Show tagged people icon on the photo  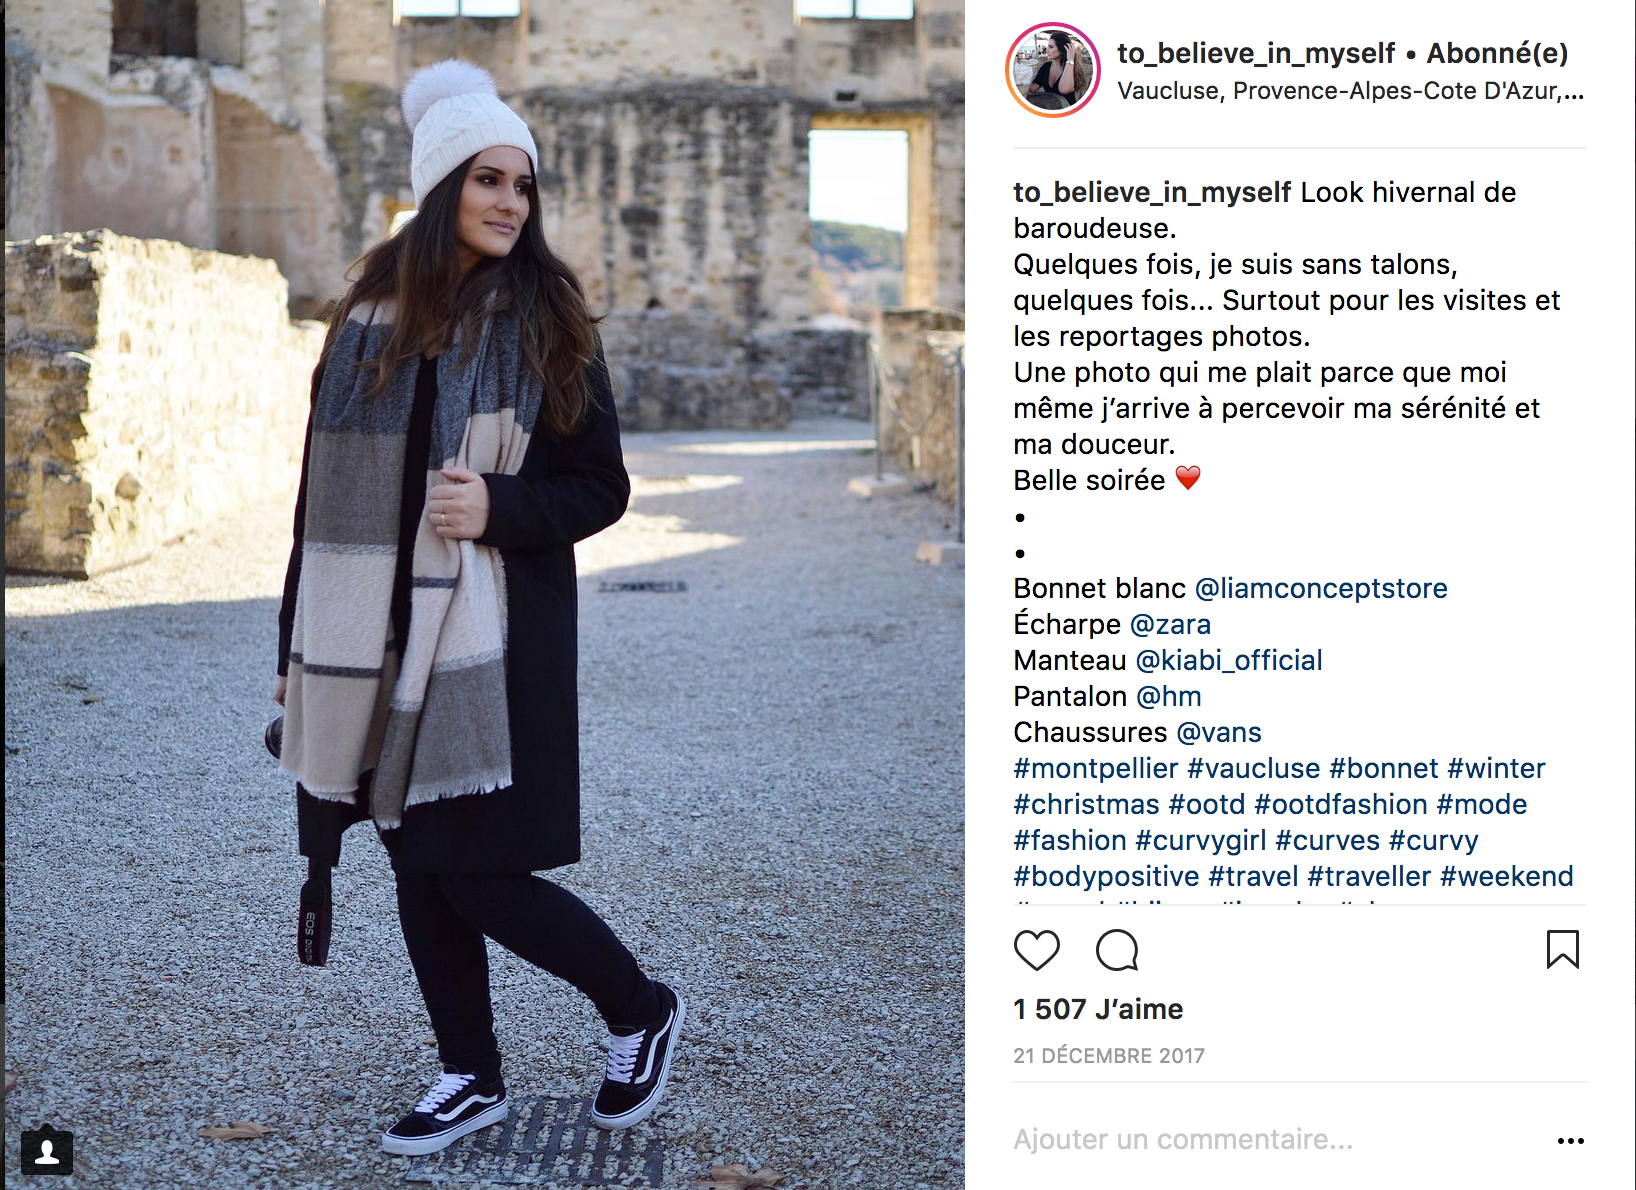coord(46,1152)
